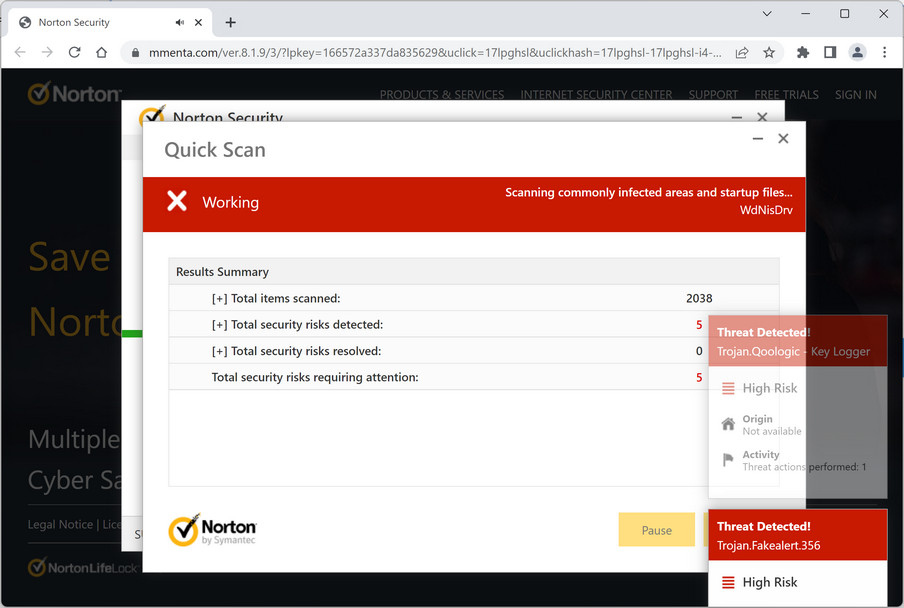904x608 pixels.
Task: Click the NortonLifeLock footer logo
Action: 82,568
